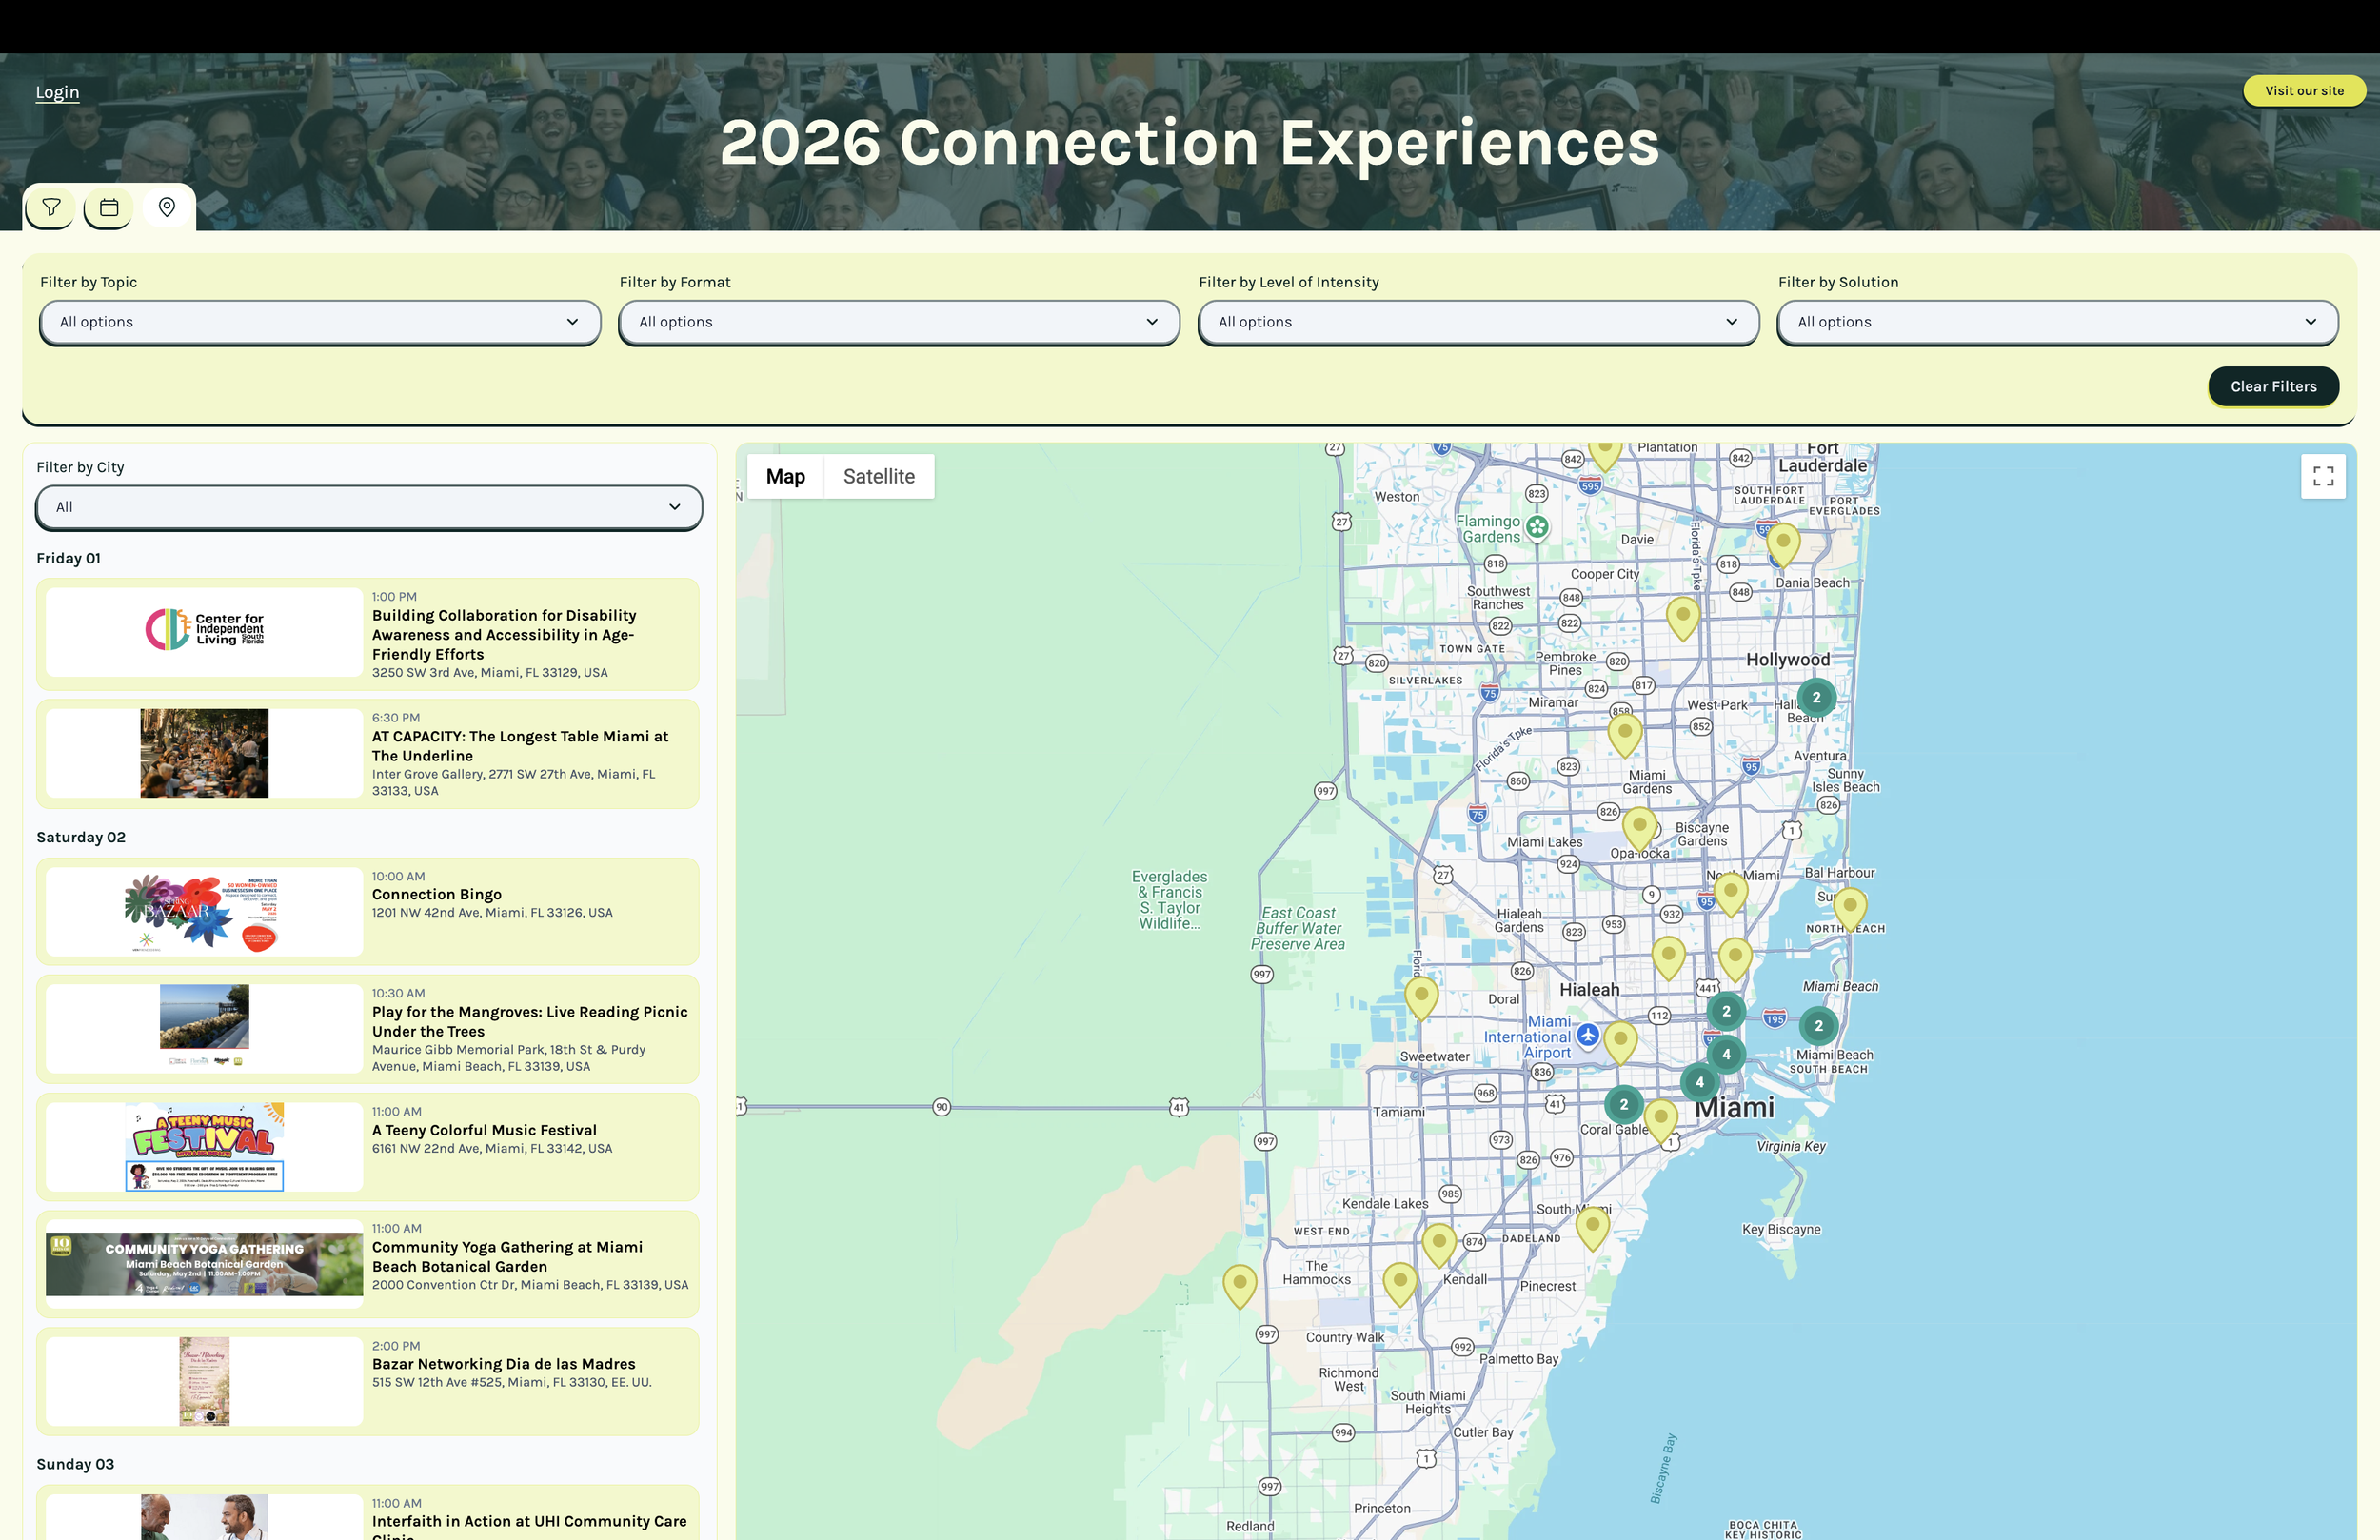
Task: Click the map pin near Kendall
Action: coord(1439,1247)
